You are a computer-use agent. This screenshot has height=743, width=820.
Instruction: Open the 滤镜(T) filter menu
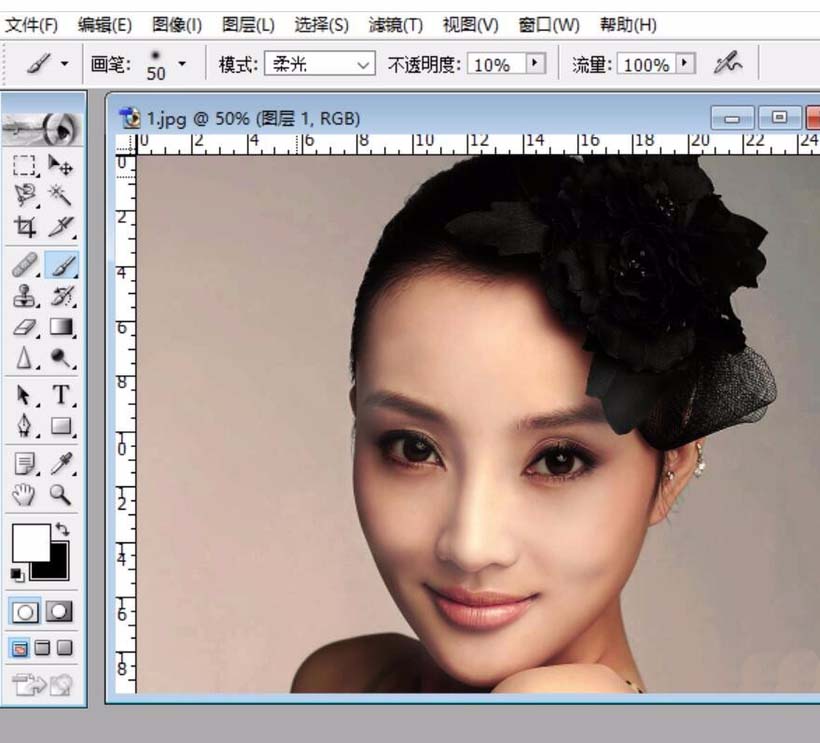395,24
